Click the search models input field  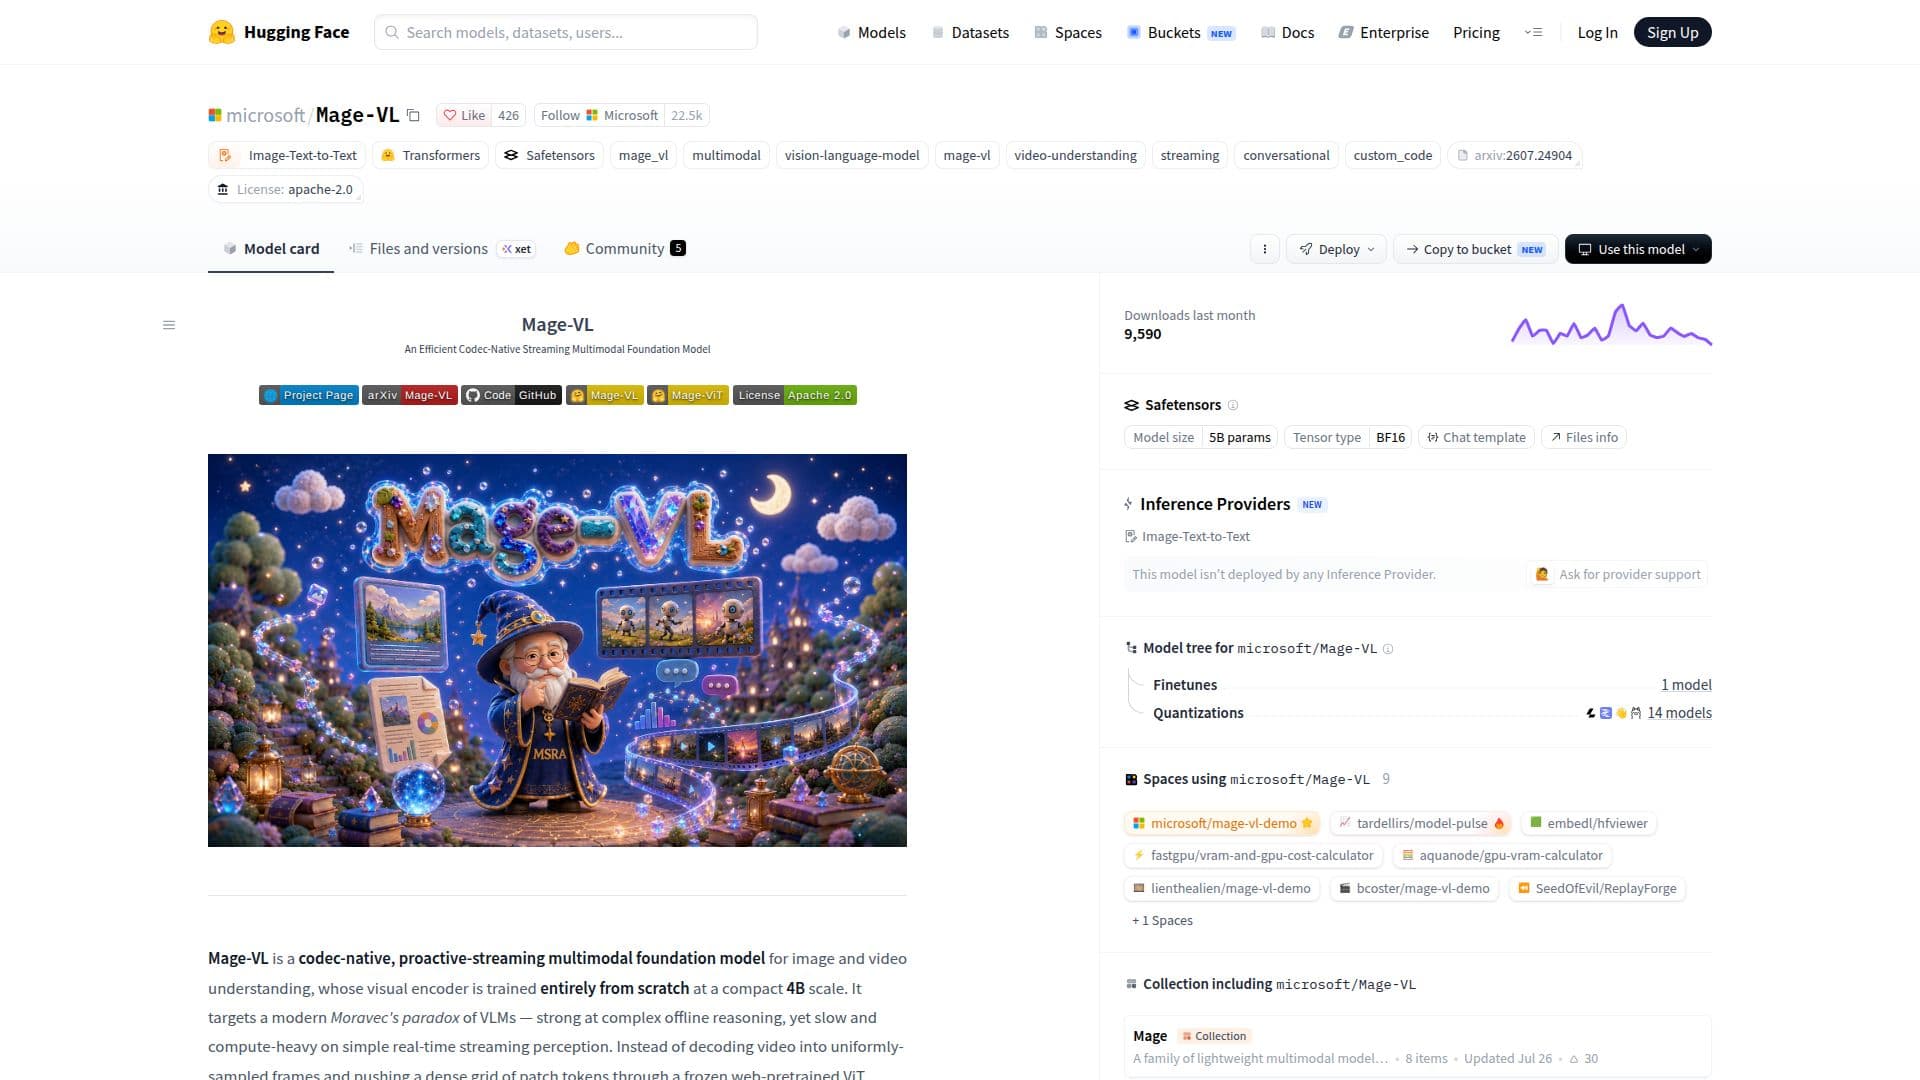[x=566, y=32]
